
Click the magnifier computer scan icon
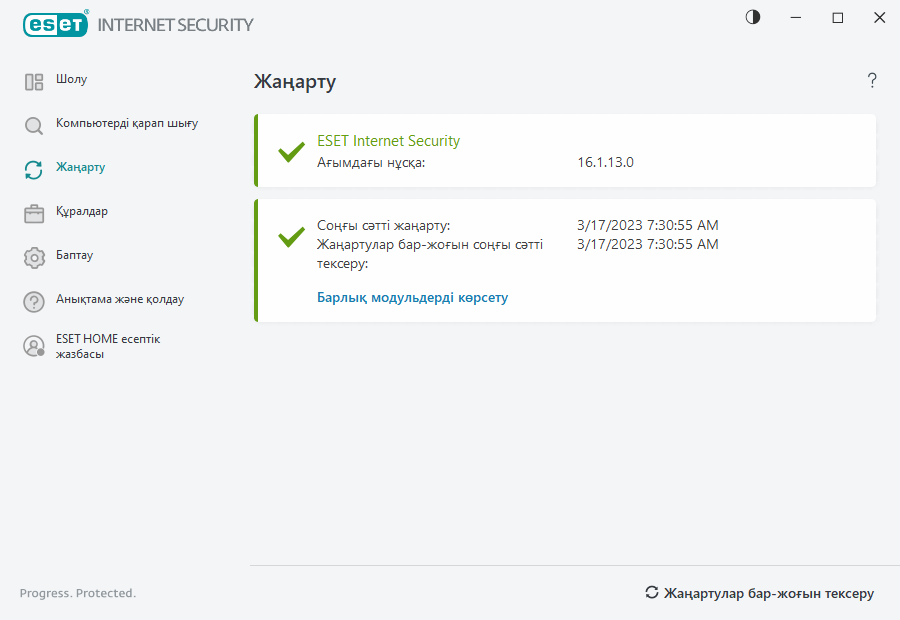34,126
